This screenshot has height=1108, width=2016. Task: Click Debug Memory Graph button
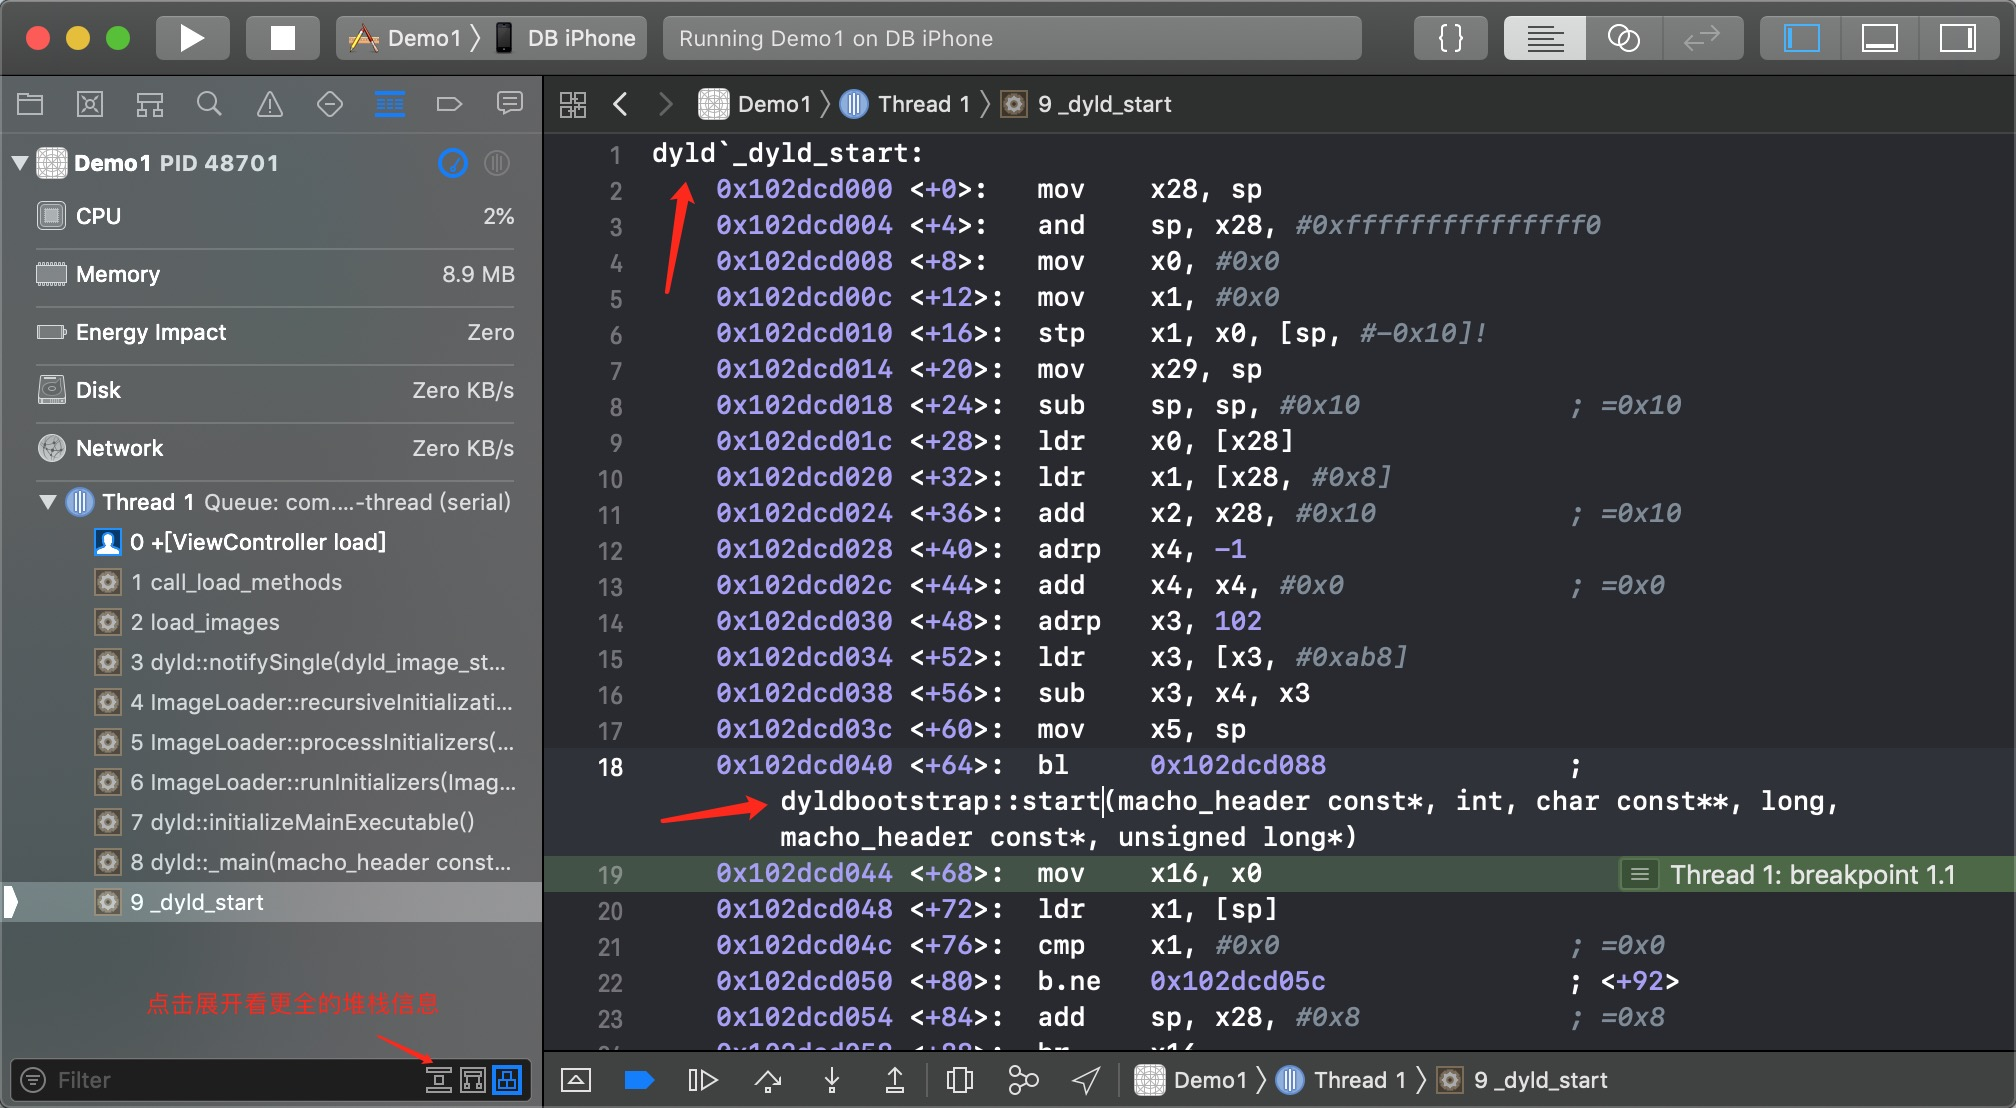click(x=1023, y=1080)
